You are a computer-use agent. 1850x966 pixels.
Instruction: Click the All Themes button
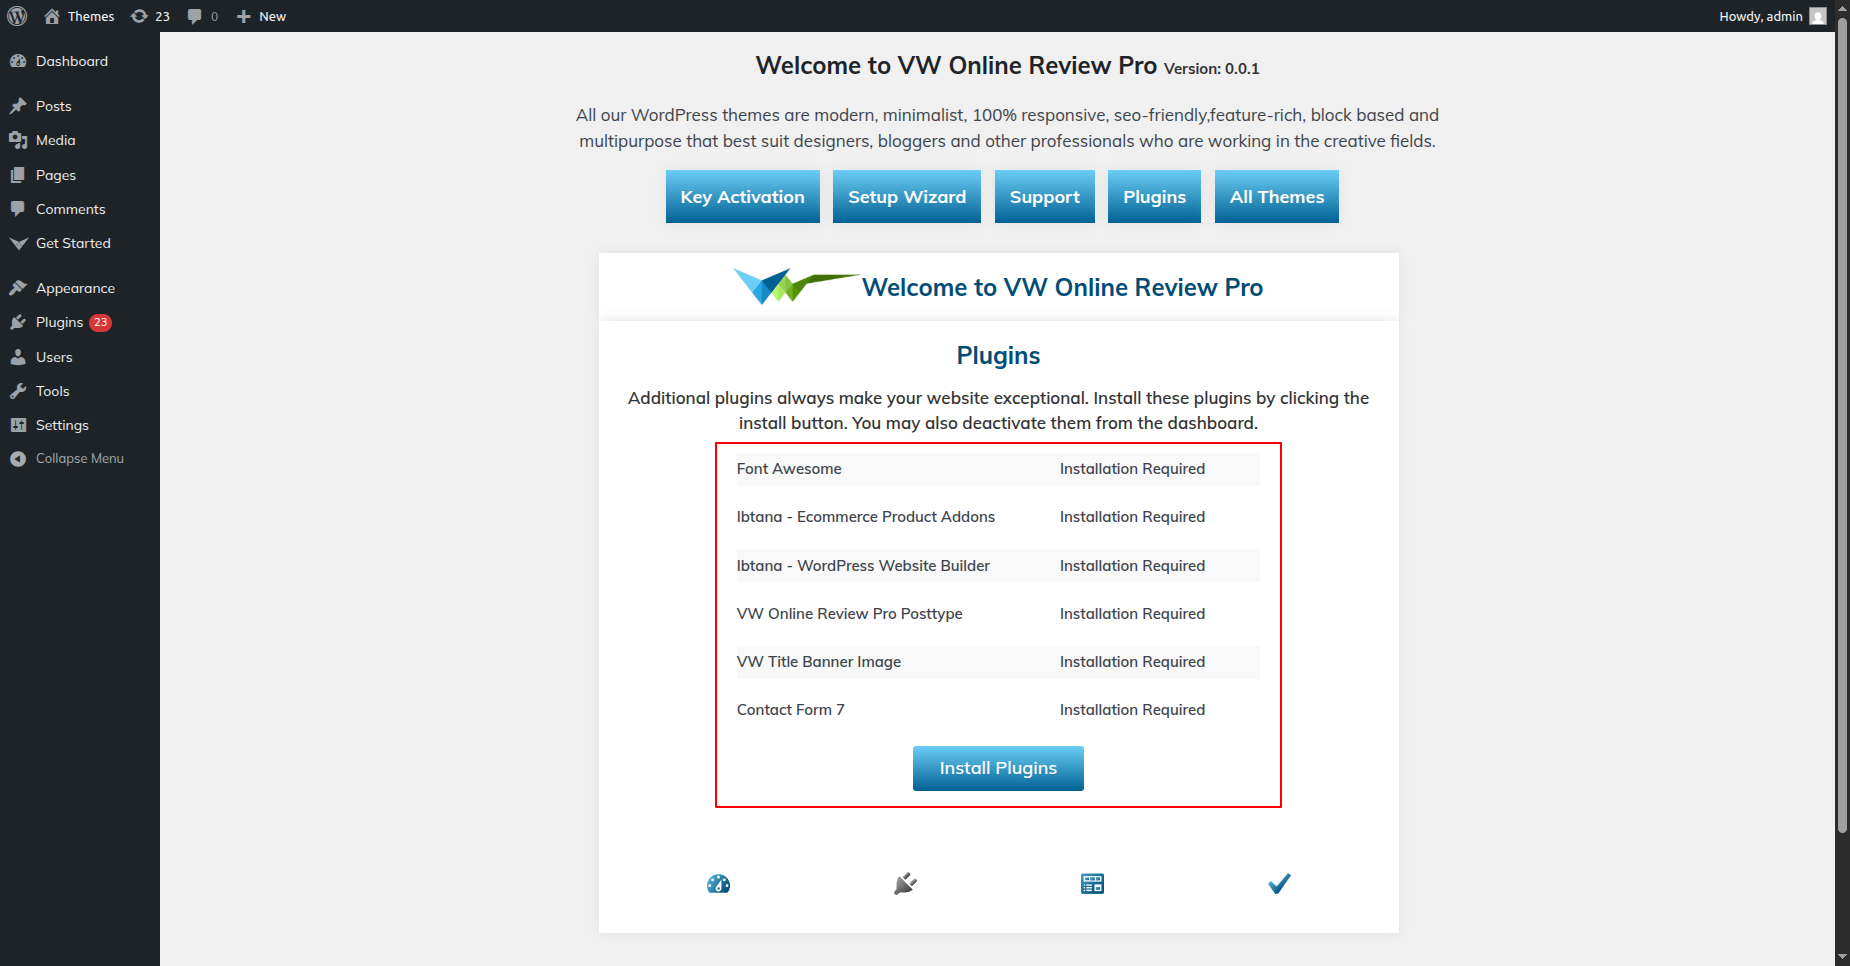[x=1276, y=197]
